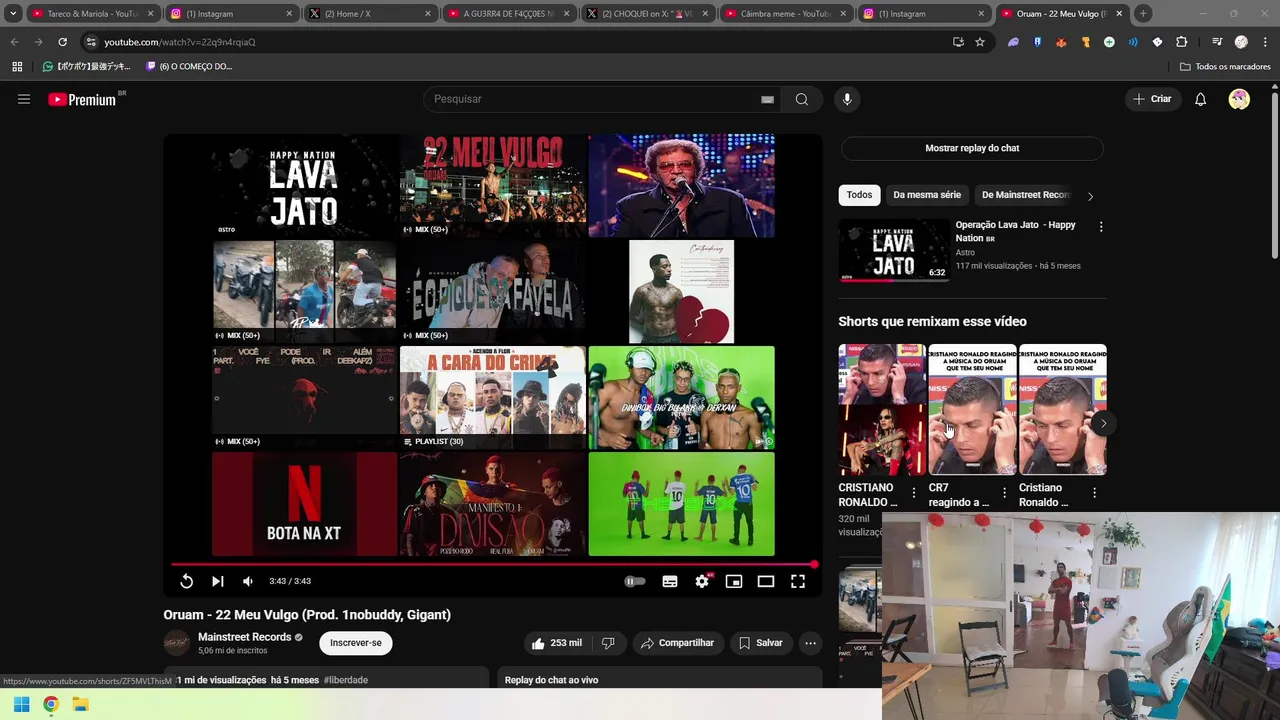The height and width of the screenshot is (720, 1280).
Task: Open options for CRISTIANO RONALDO short
Action: tap(913, 493)
